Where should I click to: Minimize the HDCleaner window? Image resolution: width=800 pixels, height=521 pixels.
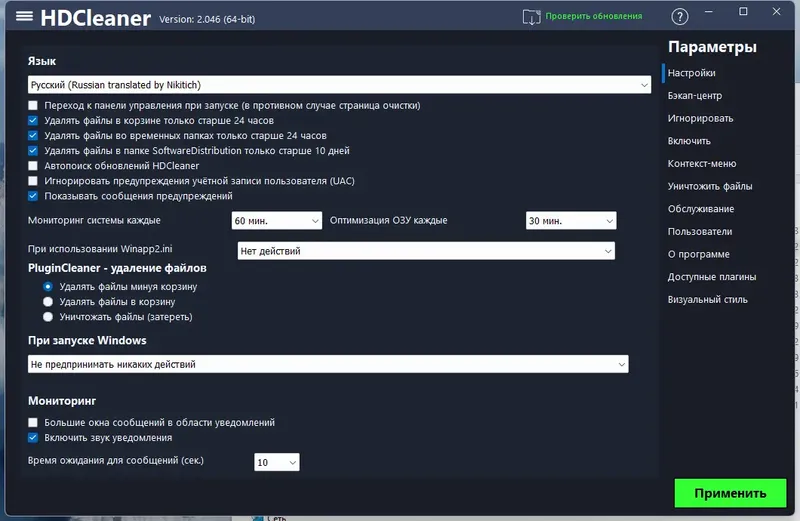tap(709, 12)
